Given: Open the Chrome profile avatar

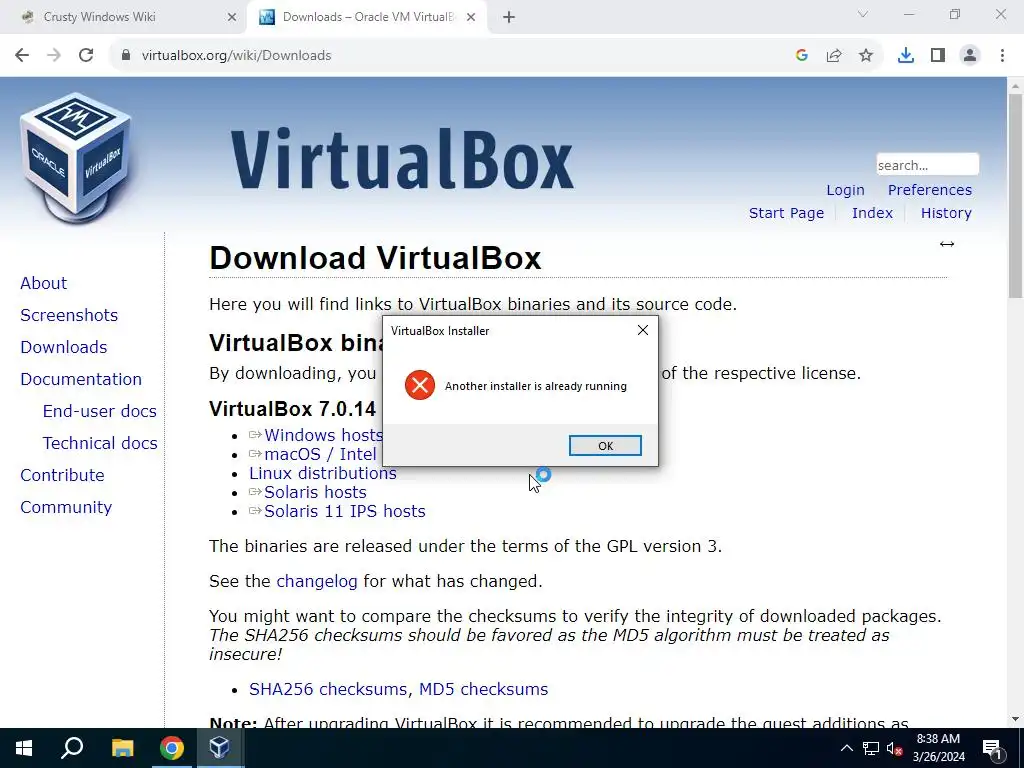Looking at the screenshot, I should pos(970,56).
